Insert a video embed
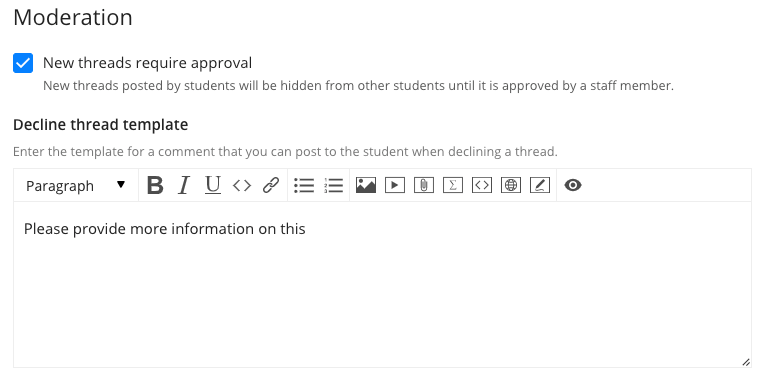Image resolution: width=761 pixels, height=376 pixels. (395, 185)
